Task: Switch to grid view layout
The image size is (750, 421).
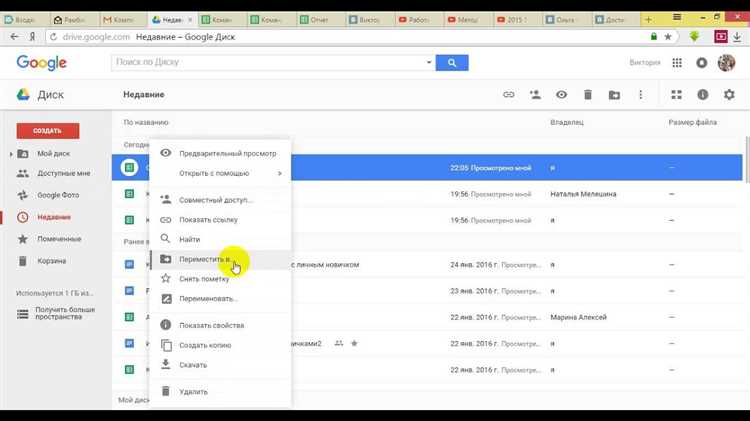Action: tap(676, 95)
